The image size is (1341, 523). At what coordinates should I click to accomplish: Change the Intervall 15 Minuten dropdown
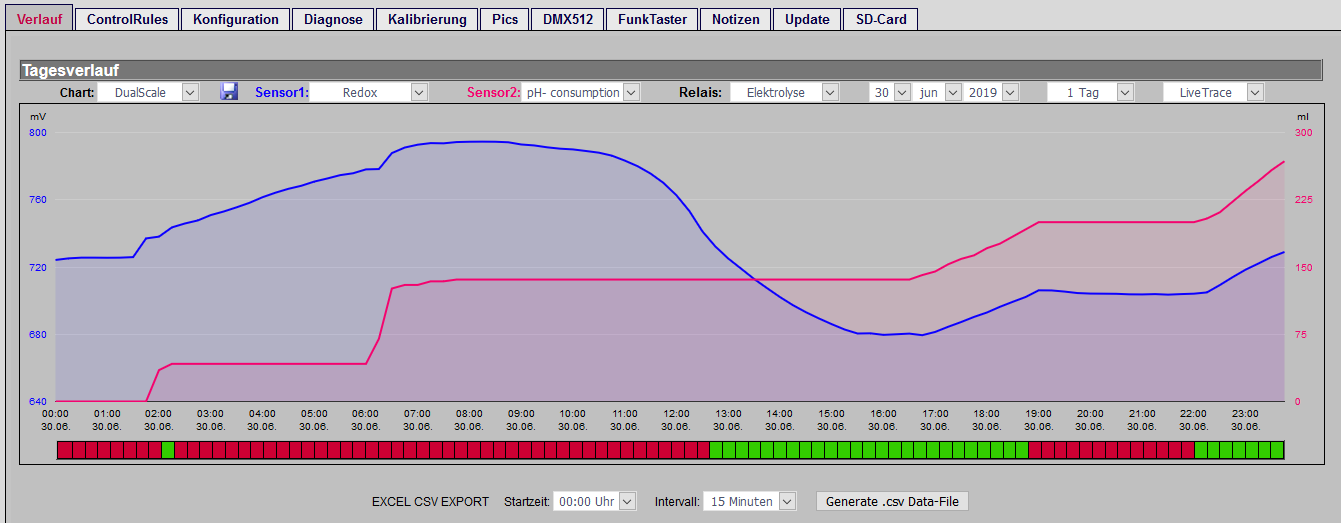point(750,501)
